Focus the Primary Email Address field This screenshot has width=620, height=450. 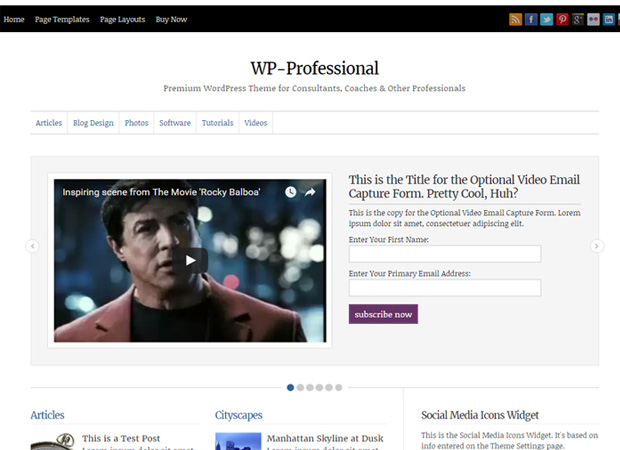click(x=445, y=288)
